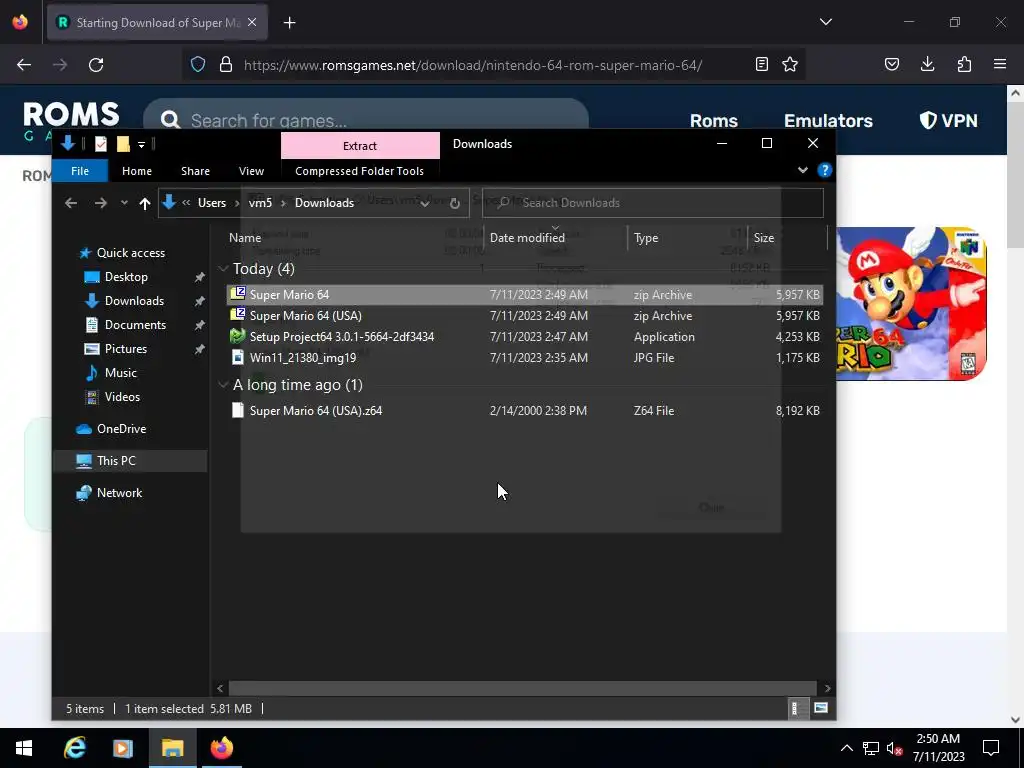Viewport: 1024px width, 768px height.
Task: Open the Home ribbon tab
Action: tap(136, 170)
